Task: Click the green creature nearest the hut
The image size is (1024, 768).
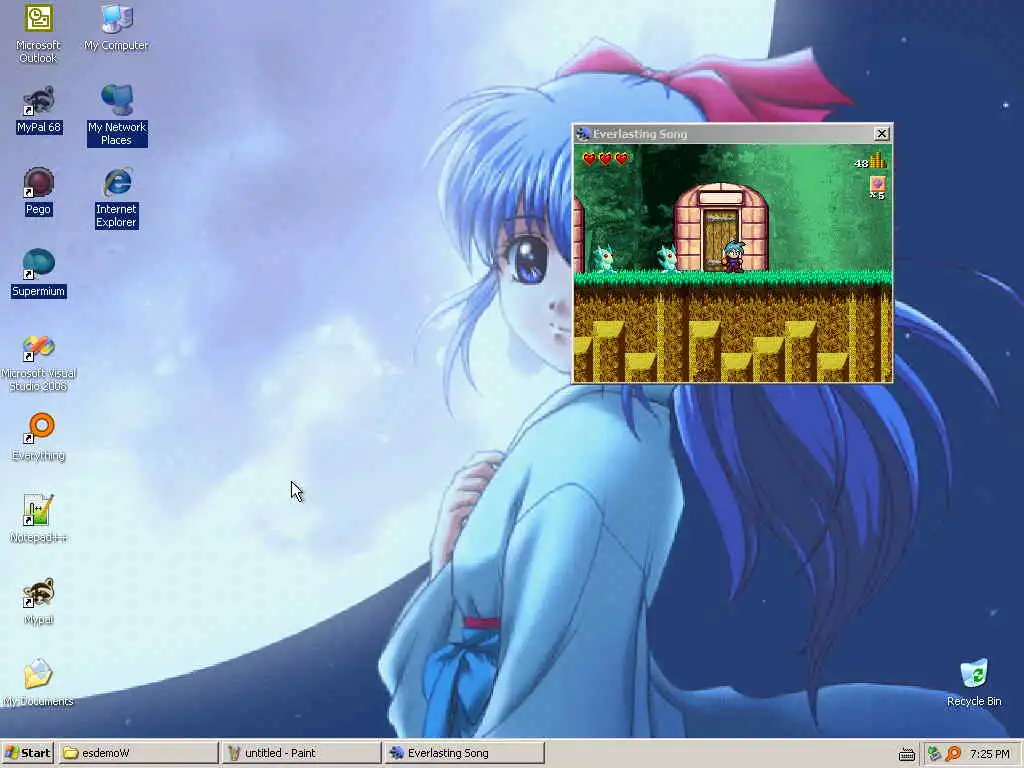Action: [667, 257]
